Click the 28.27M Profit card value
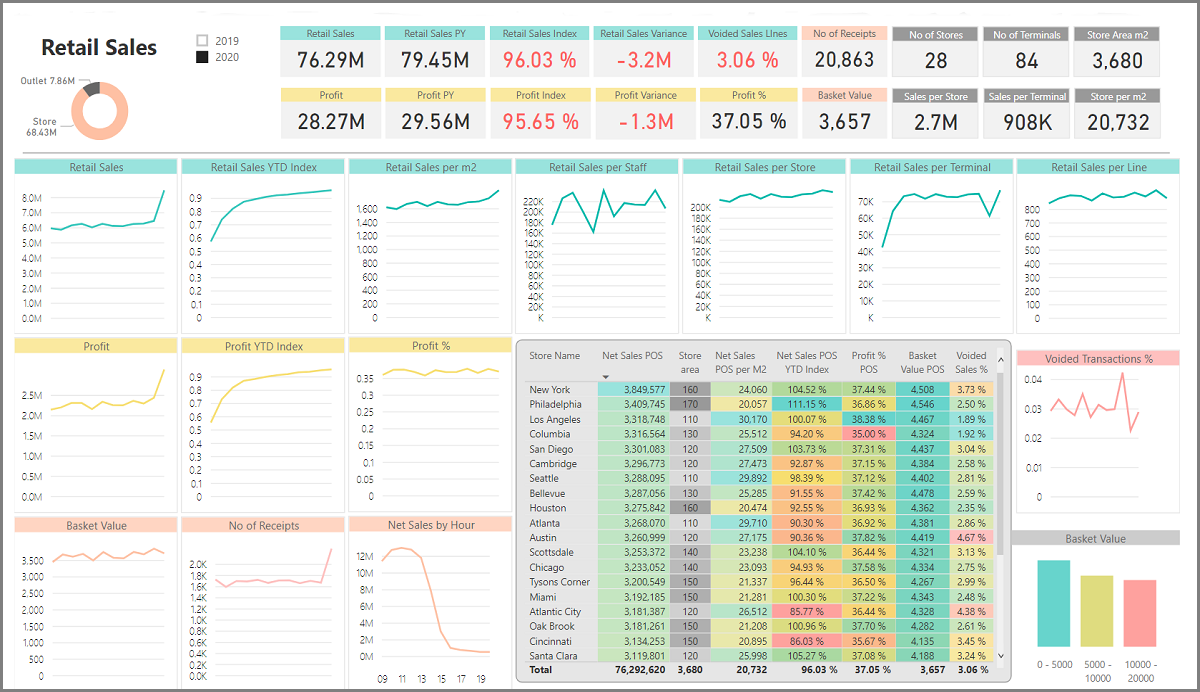Viewport: 1200px width, 692px height. tap(330, 122)
